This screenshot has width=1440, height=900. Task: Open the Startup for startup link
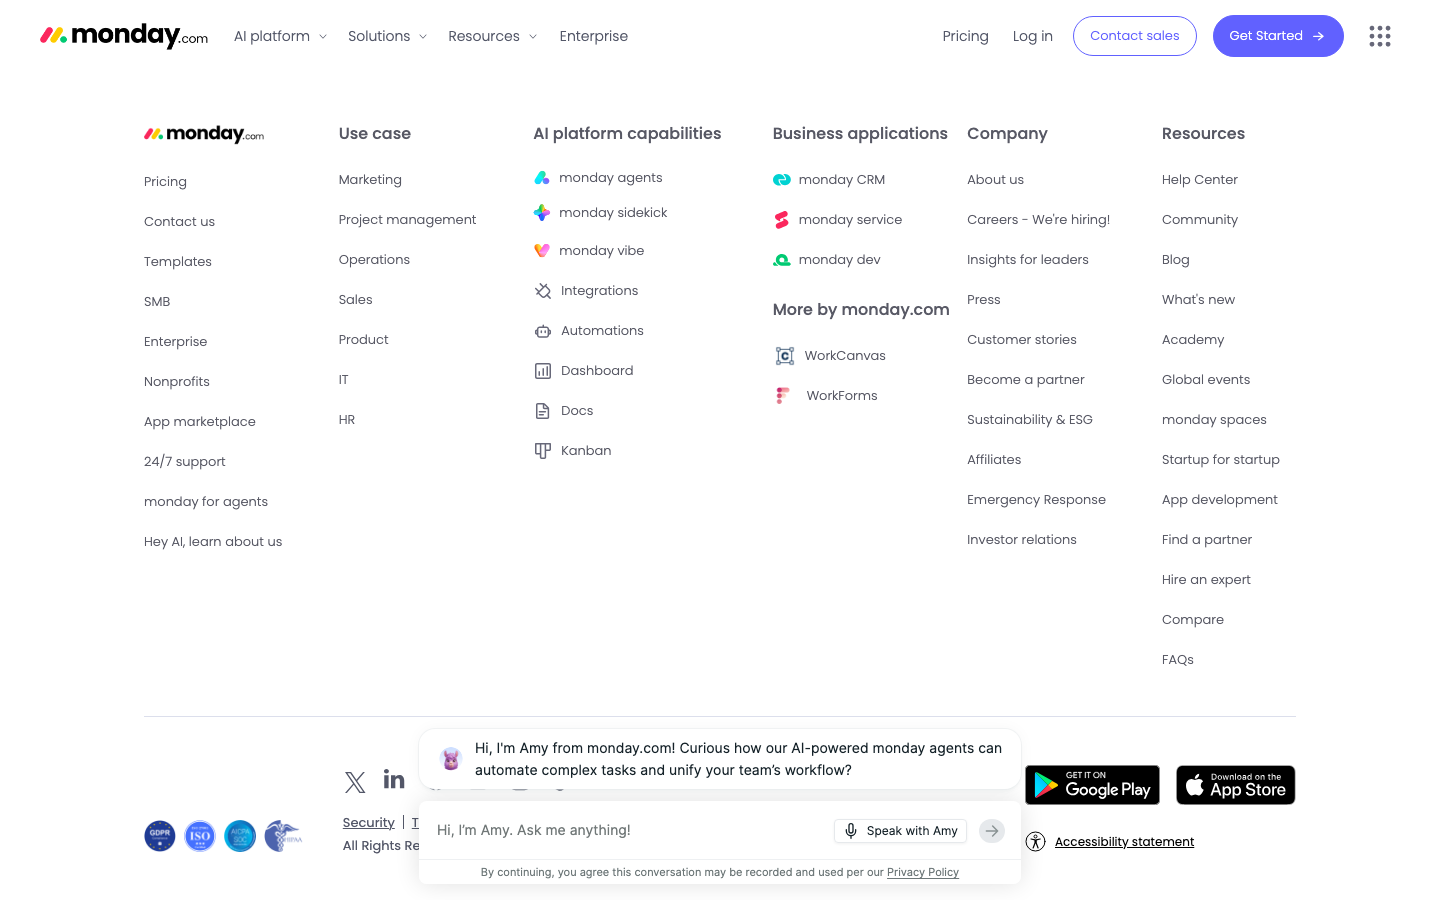(1221, 460)
